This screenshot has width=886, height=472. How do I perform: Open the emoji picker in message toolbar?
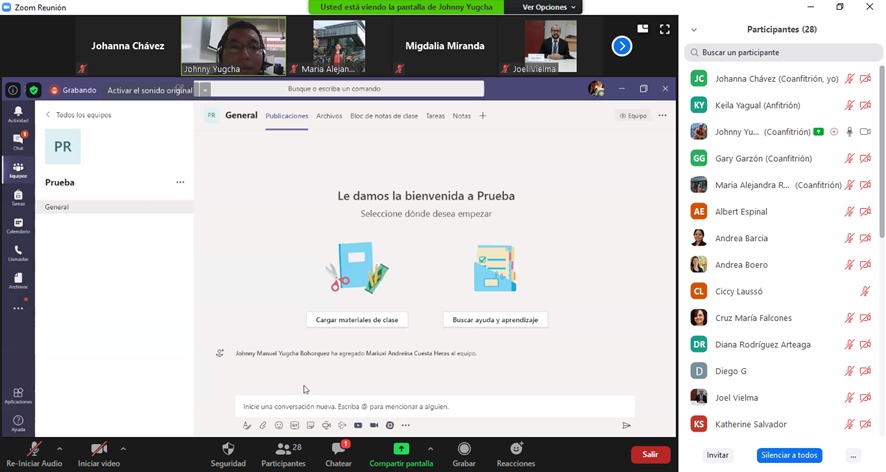[x=279, y=425]
